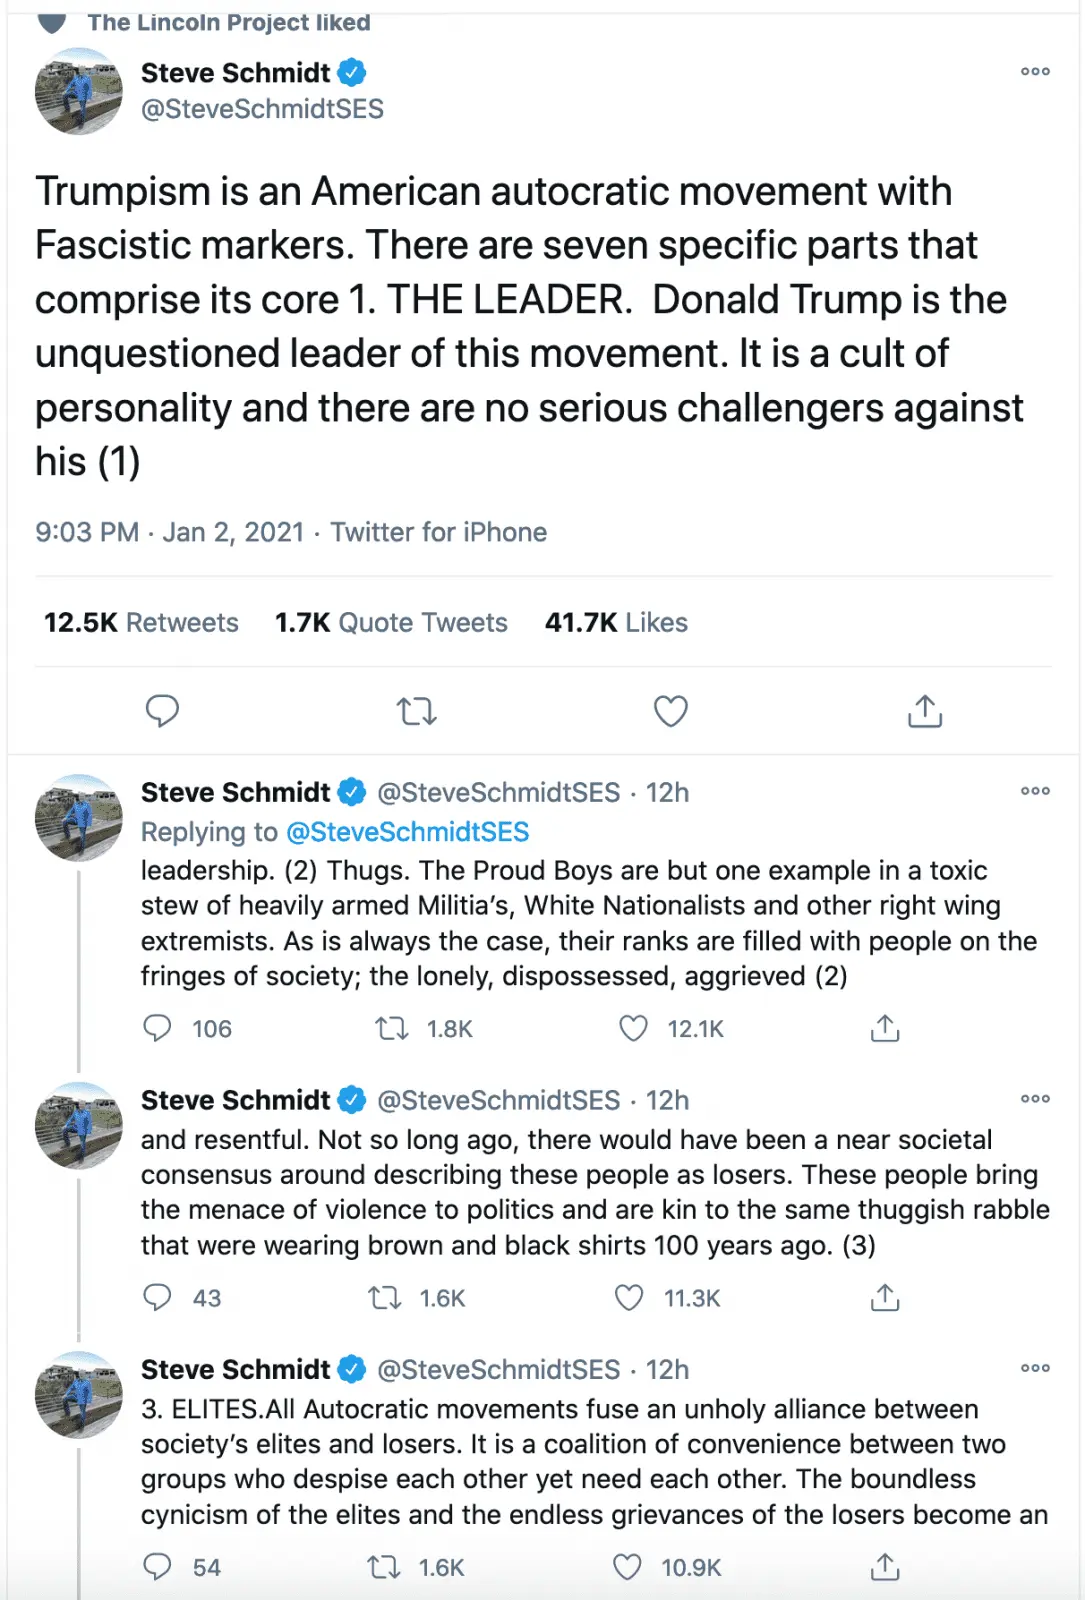Open more menu on the ELITES tweet

coord(1035,1368)
